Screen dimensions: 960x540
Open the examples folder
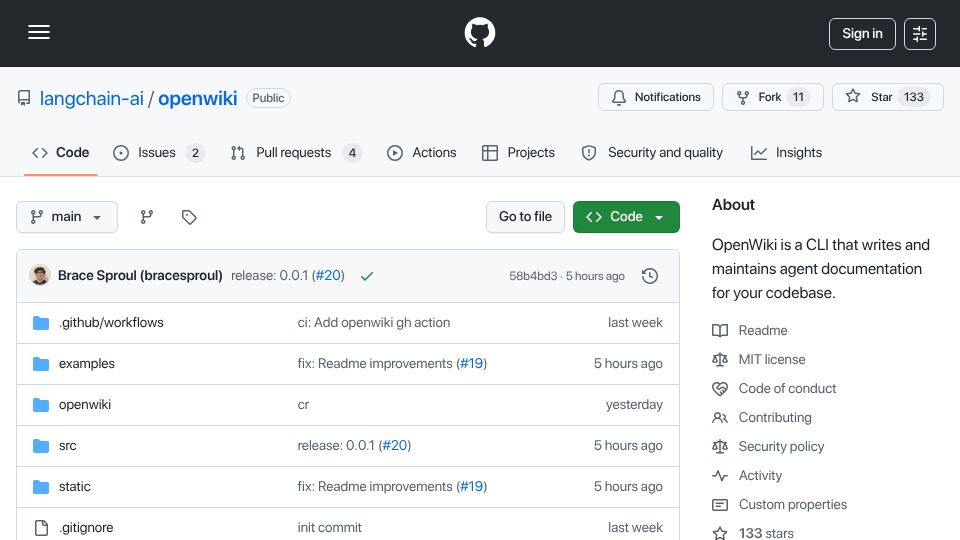click(87, 364)
